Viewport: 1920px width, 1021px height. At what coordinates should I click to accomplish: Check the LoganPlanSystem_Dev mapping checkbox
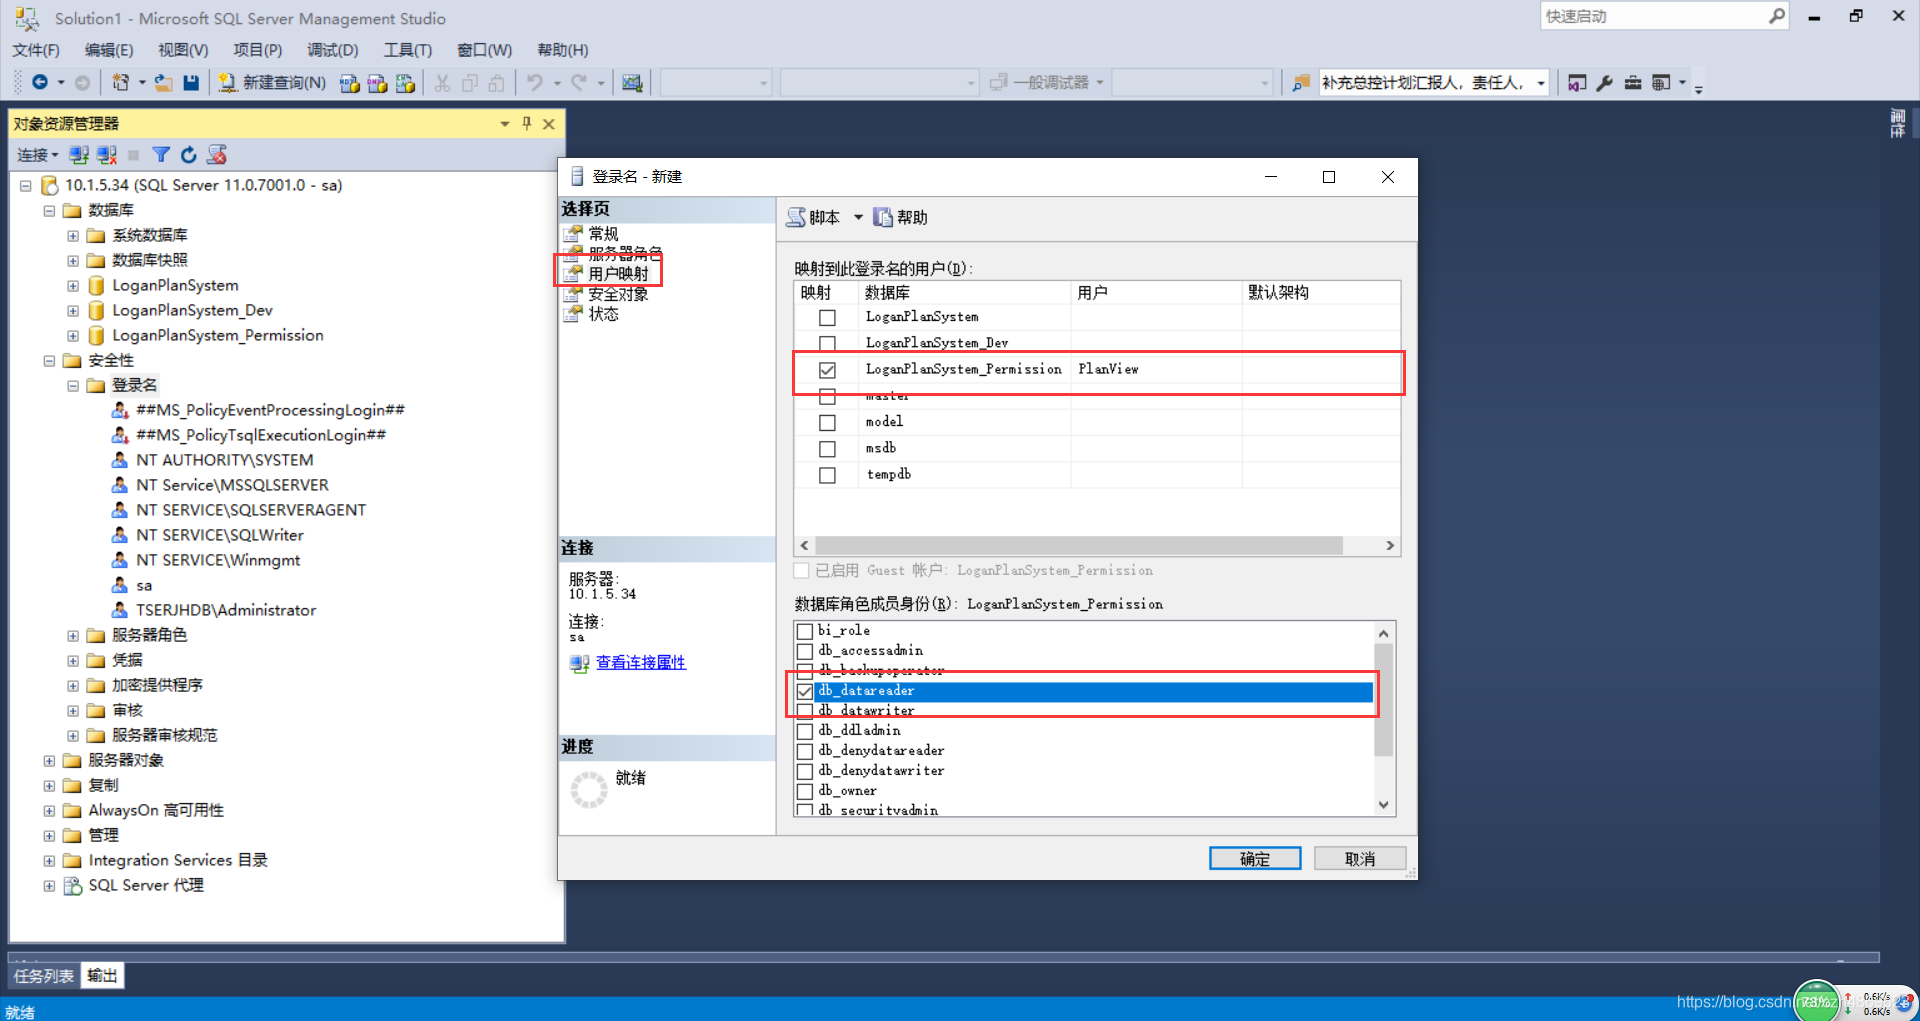click(827, 344)
